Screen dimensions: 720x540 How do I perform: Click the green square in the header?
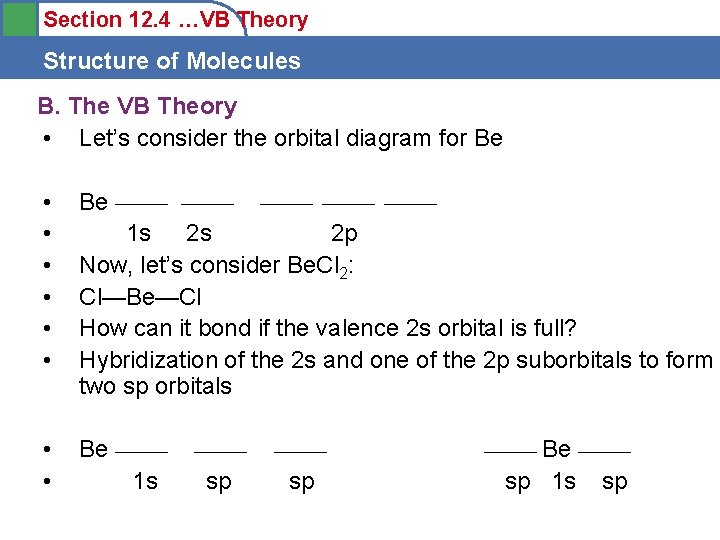[x=19, y=19]
